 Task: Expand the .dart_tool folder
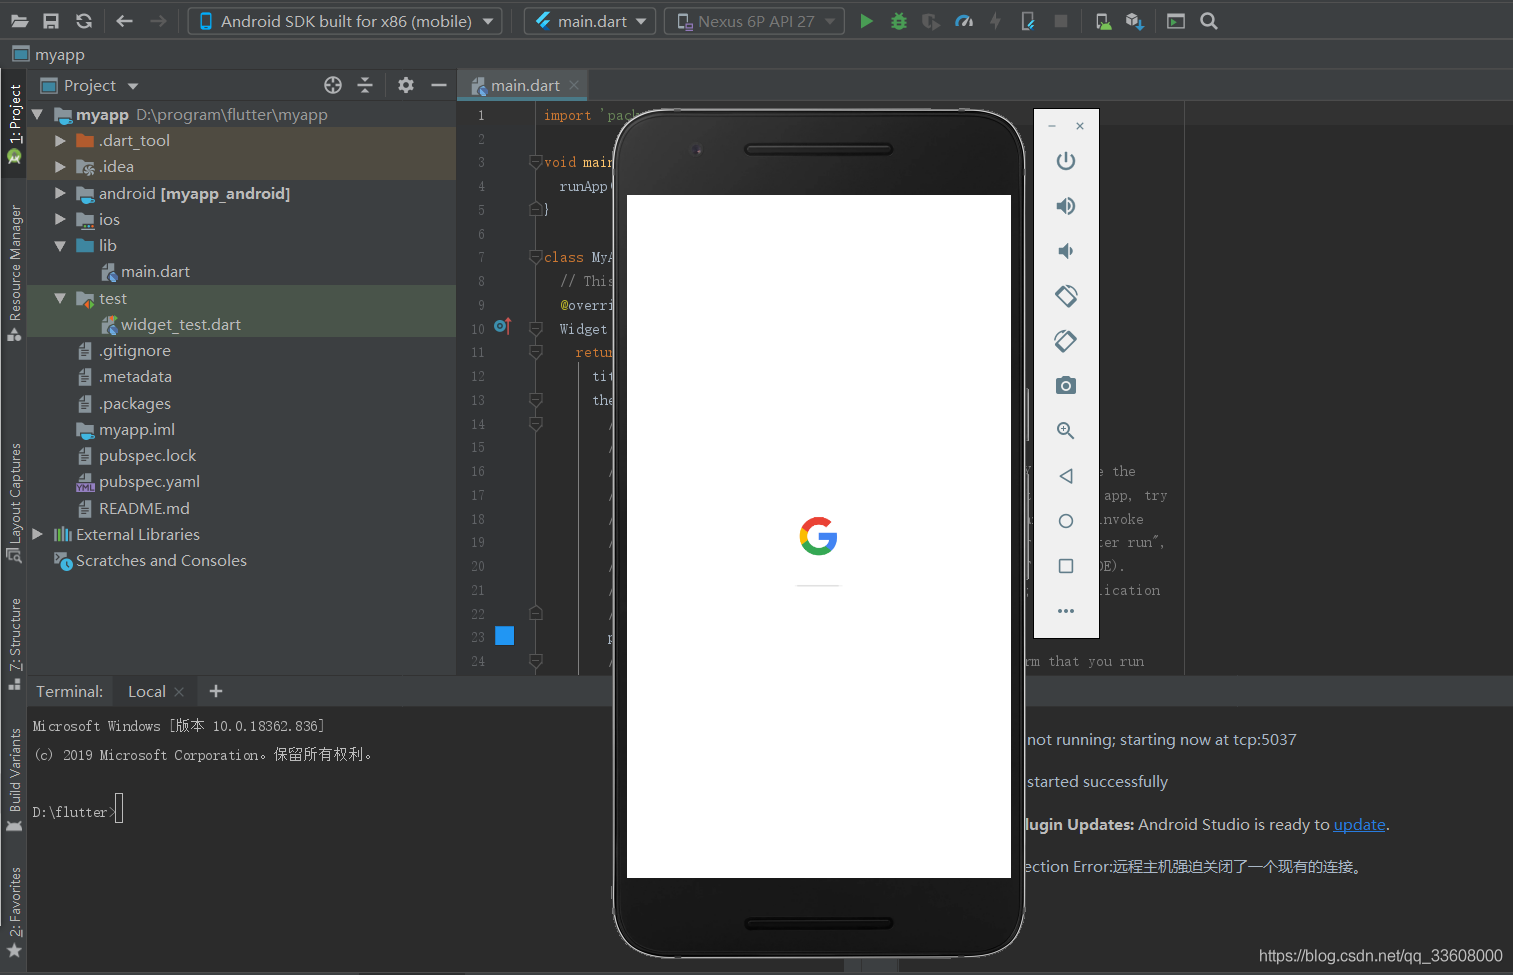[60, 141]
